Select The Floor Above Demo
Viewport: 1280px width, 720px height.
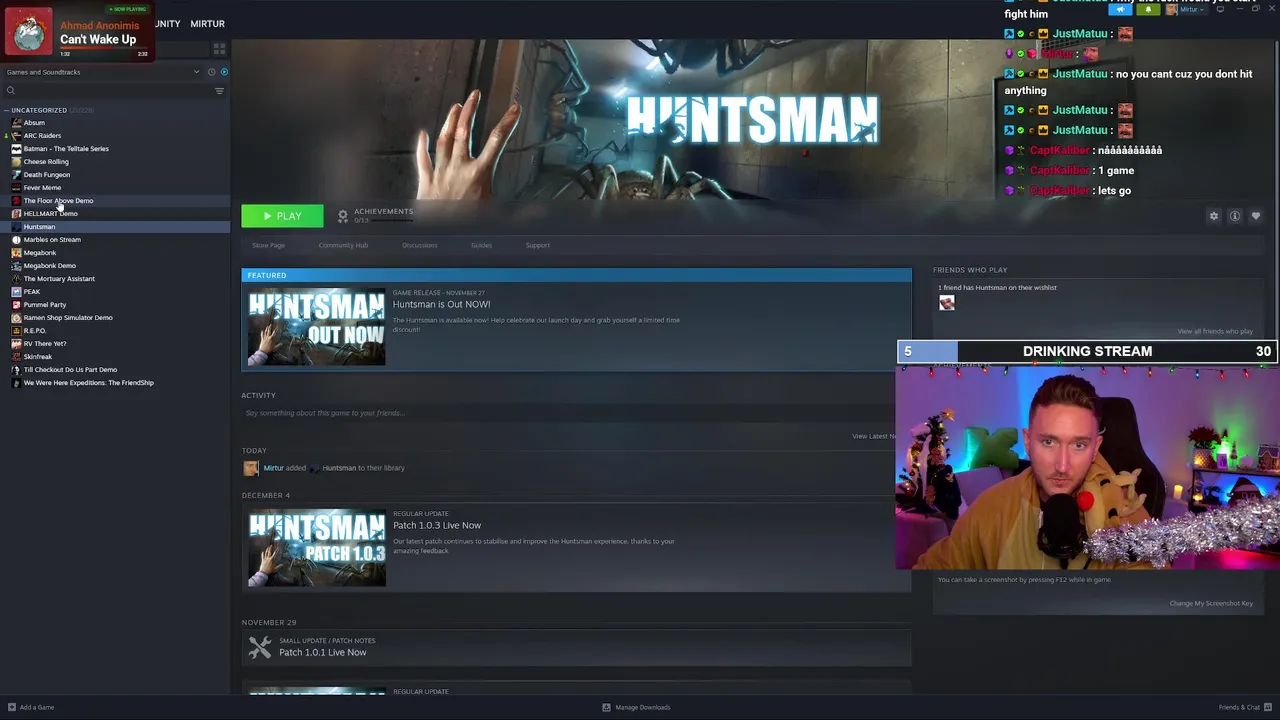point(58,201)
